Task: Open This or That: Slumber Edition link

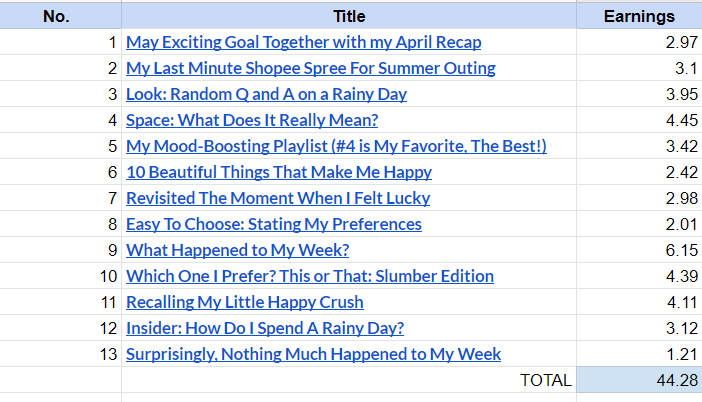Action: (x=310, y=276)
